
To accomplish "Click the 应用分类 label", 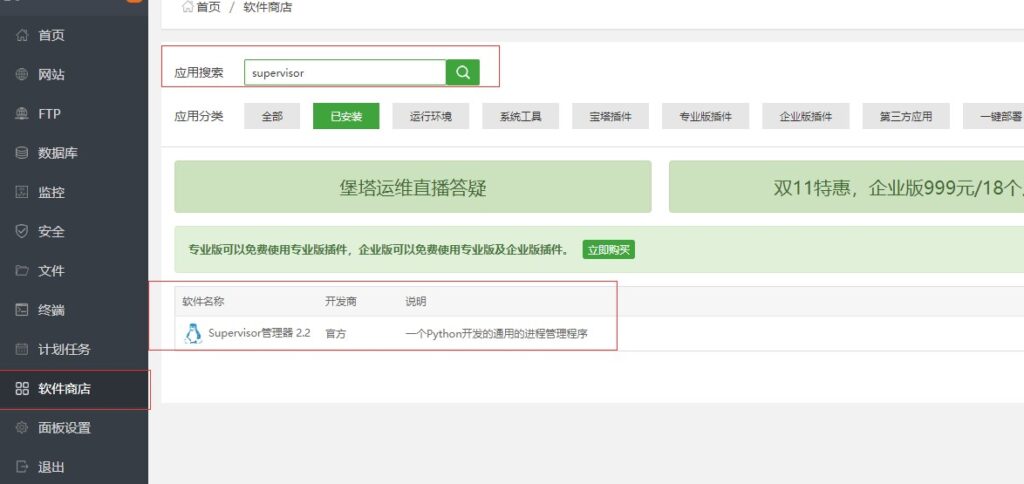I will [x=199, y=116].
